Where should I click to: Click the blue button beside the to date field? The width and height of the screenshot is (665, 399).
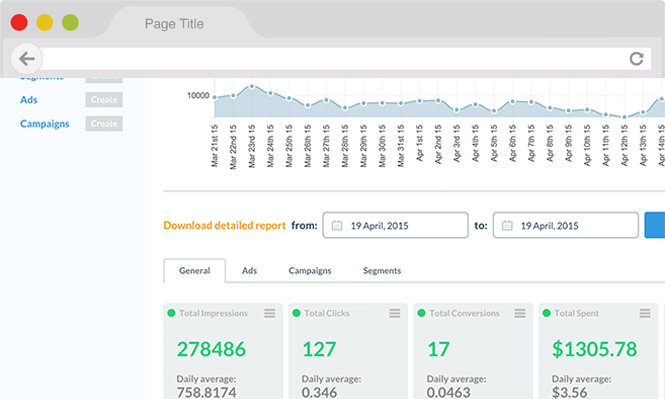(x=655, y=225)
